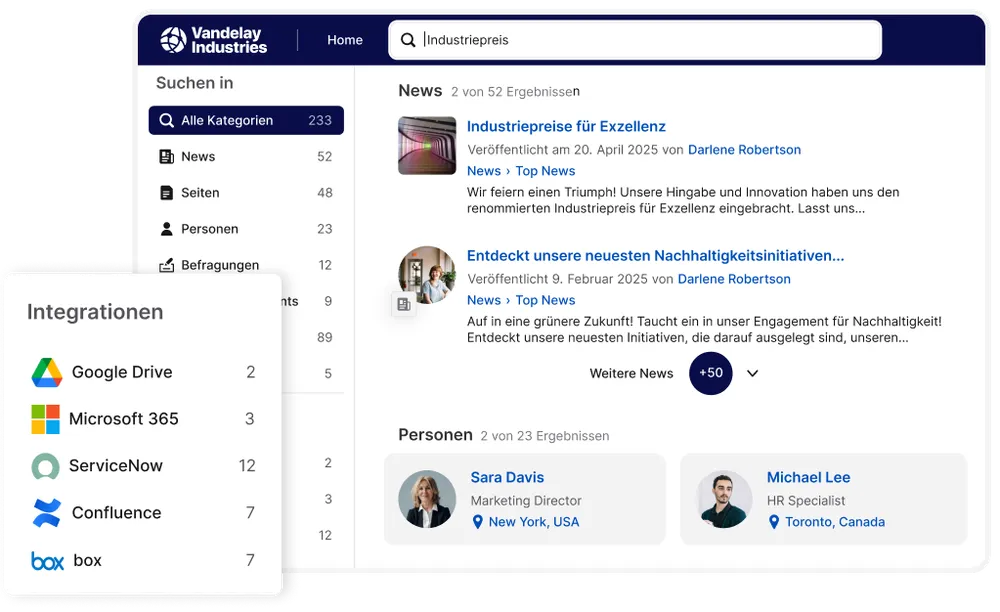
Task: Select the Google Drive integration
Action: [143, 372]
